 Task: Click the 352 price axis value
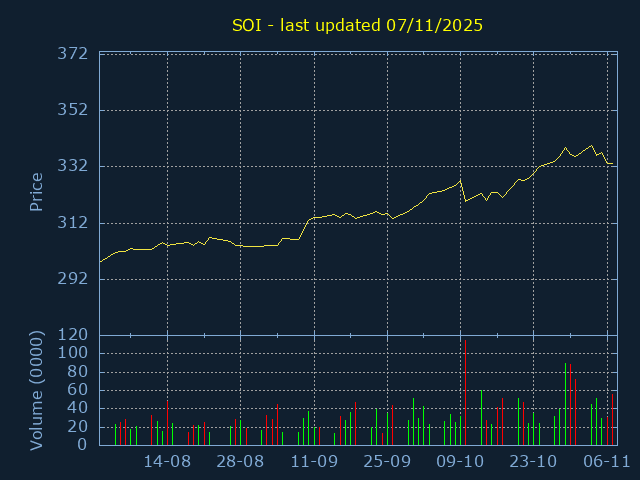tap(79, 110)
